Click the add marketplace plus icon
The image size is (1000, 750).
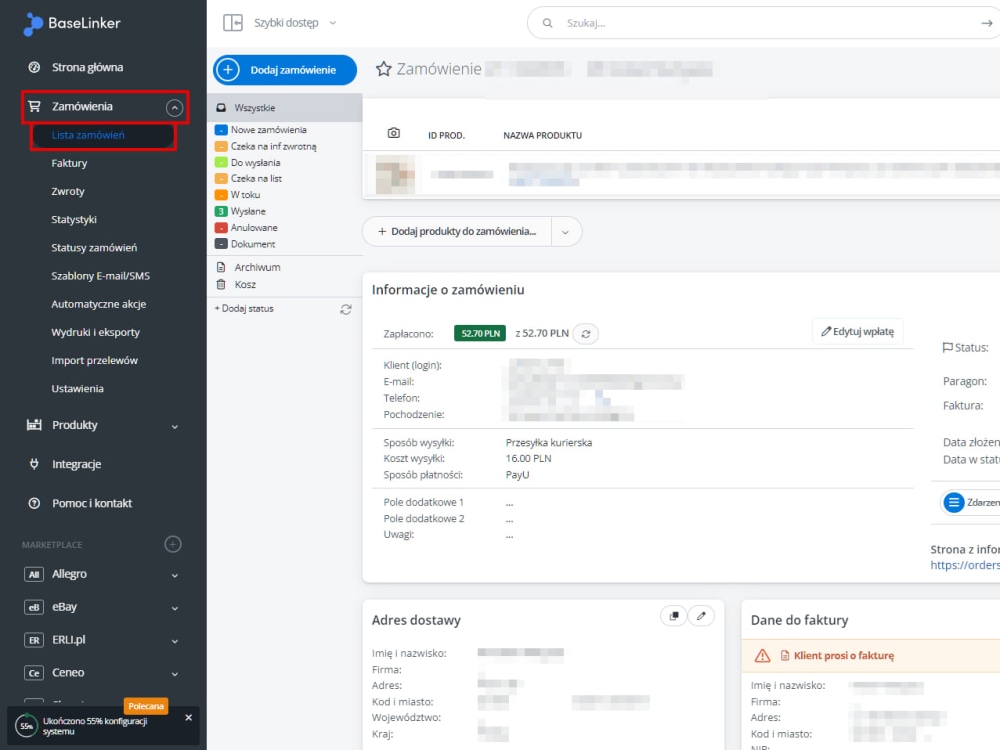point(173,544)
